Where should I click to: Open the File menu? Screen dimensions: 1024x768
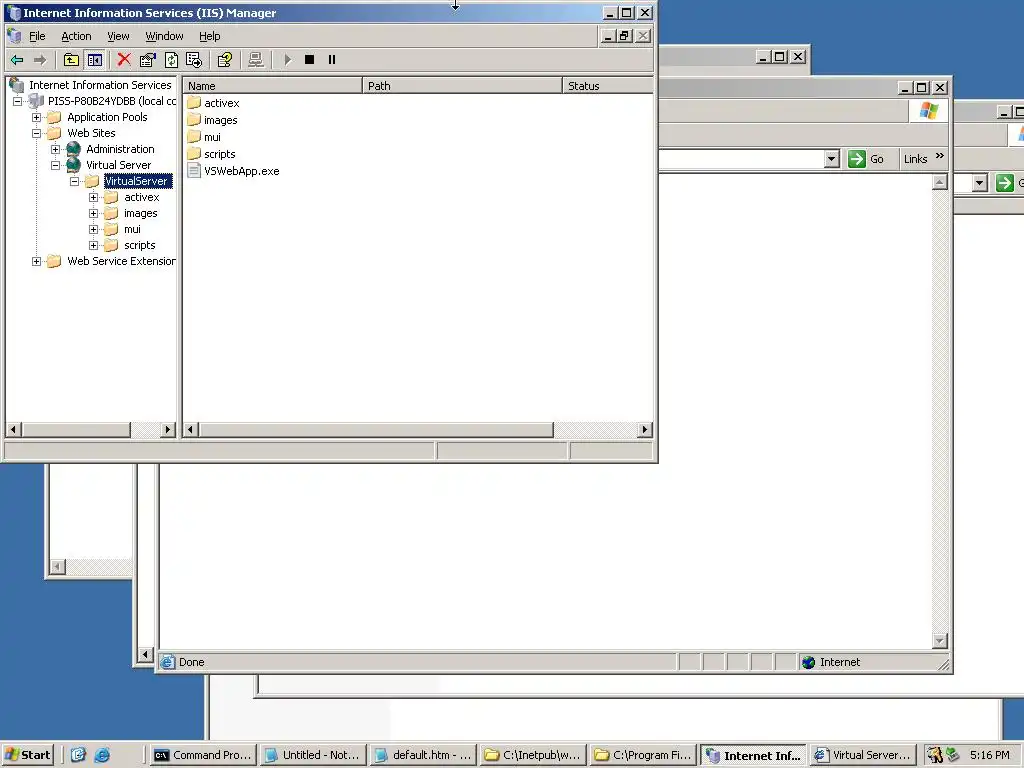coord(37,37)
